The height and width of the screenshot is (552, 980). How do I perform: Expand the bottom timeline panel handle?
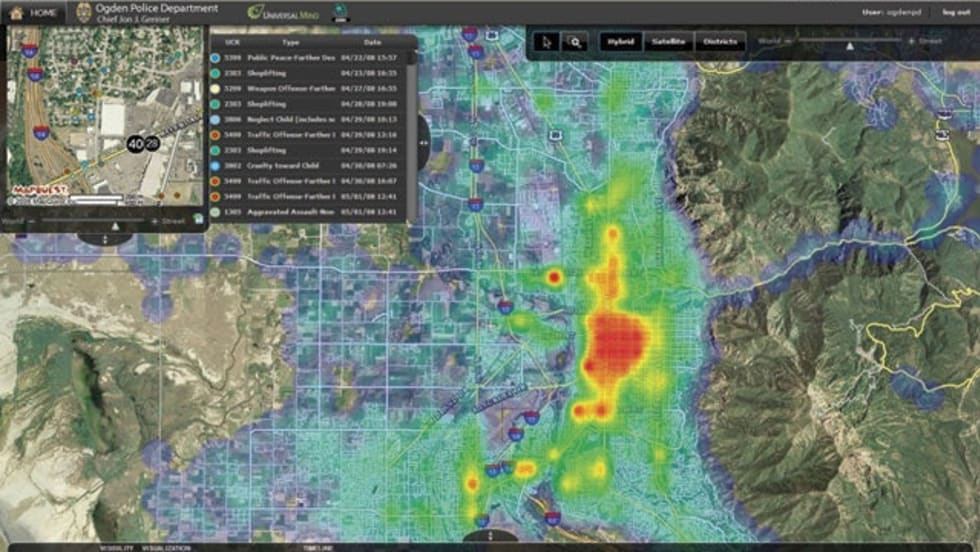(490, 537)
